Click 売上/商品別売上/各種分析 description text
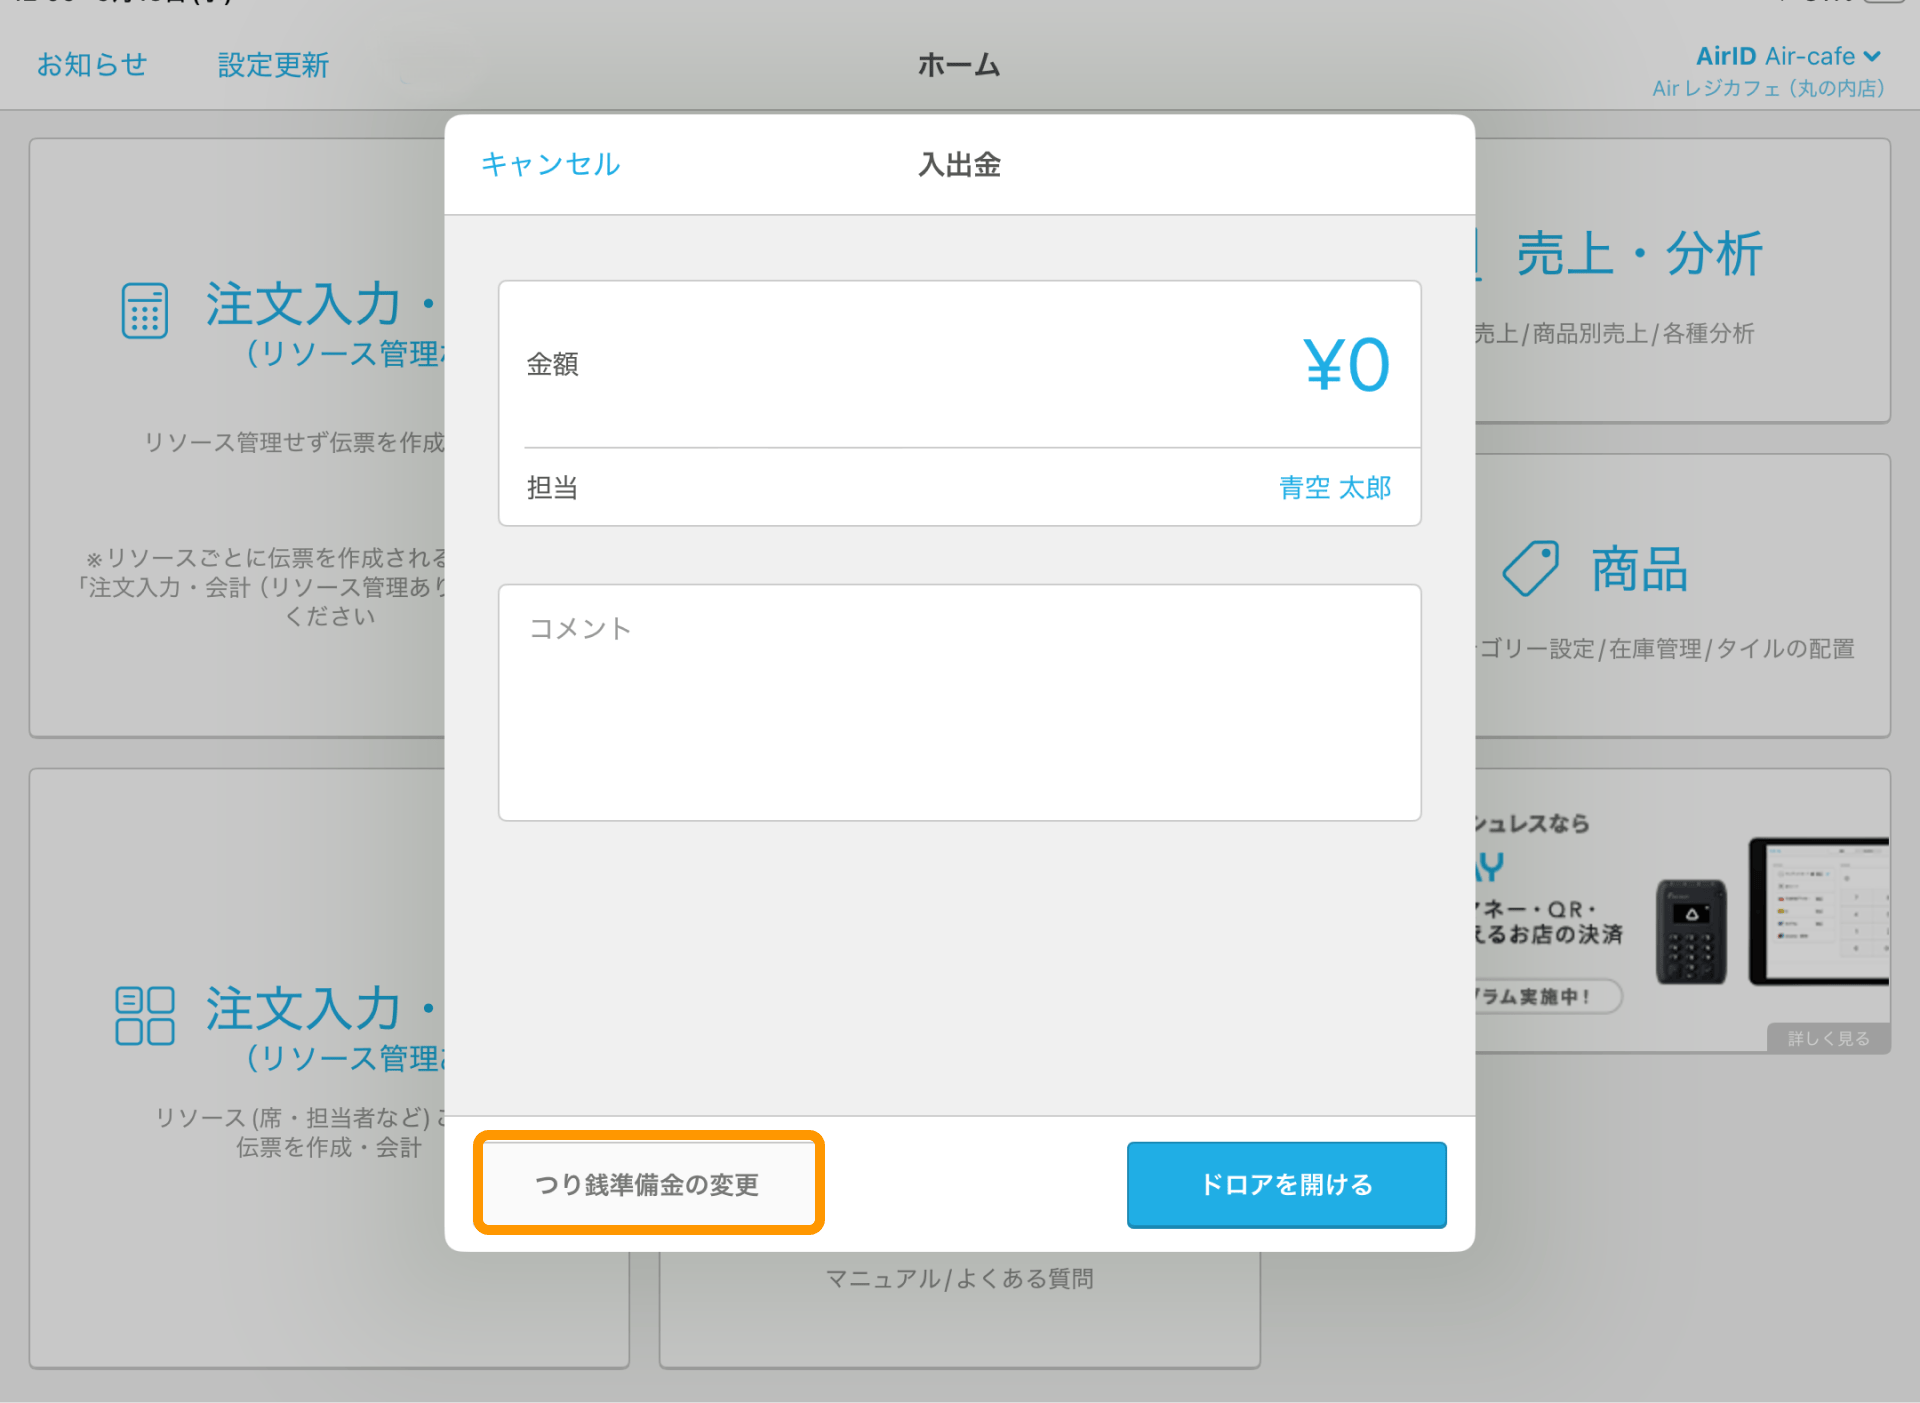The width and height of the screenshot is (1920, 1403). coord(1614,333)
